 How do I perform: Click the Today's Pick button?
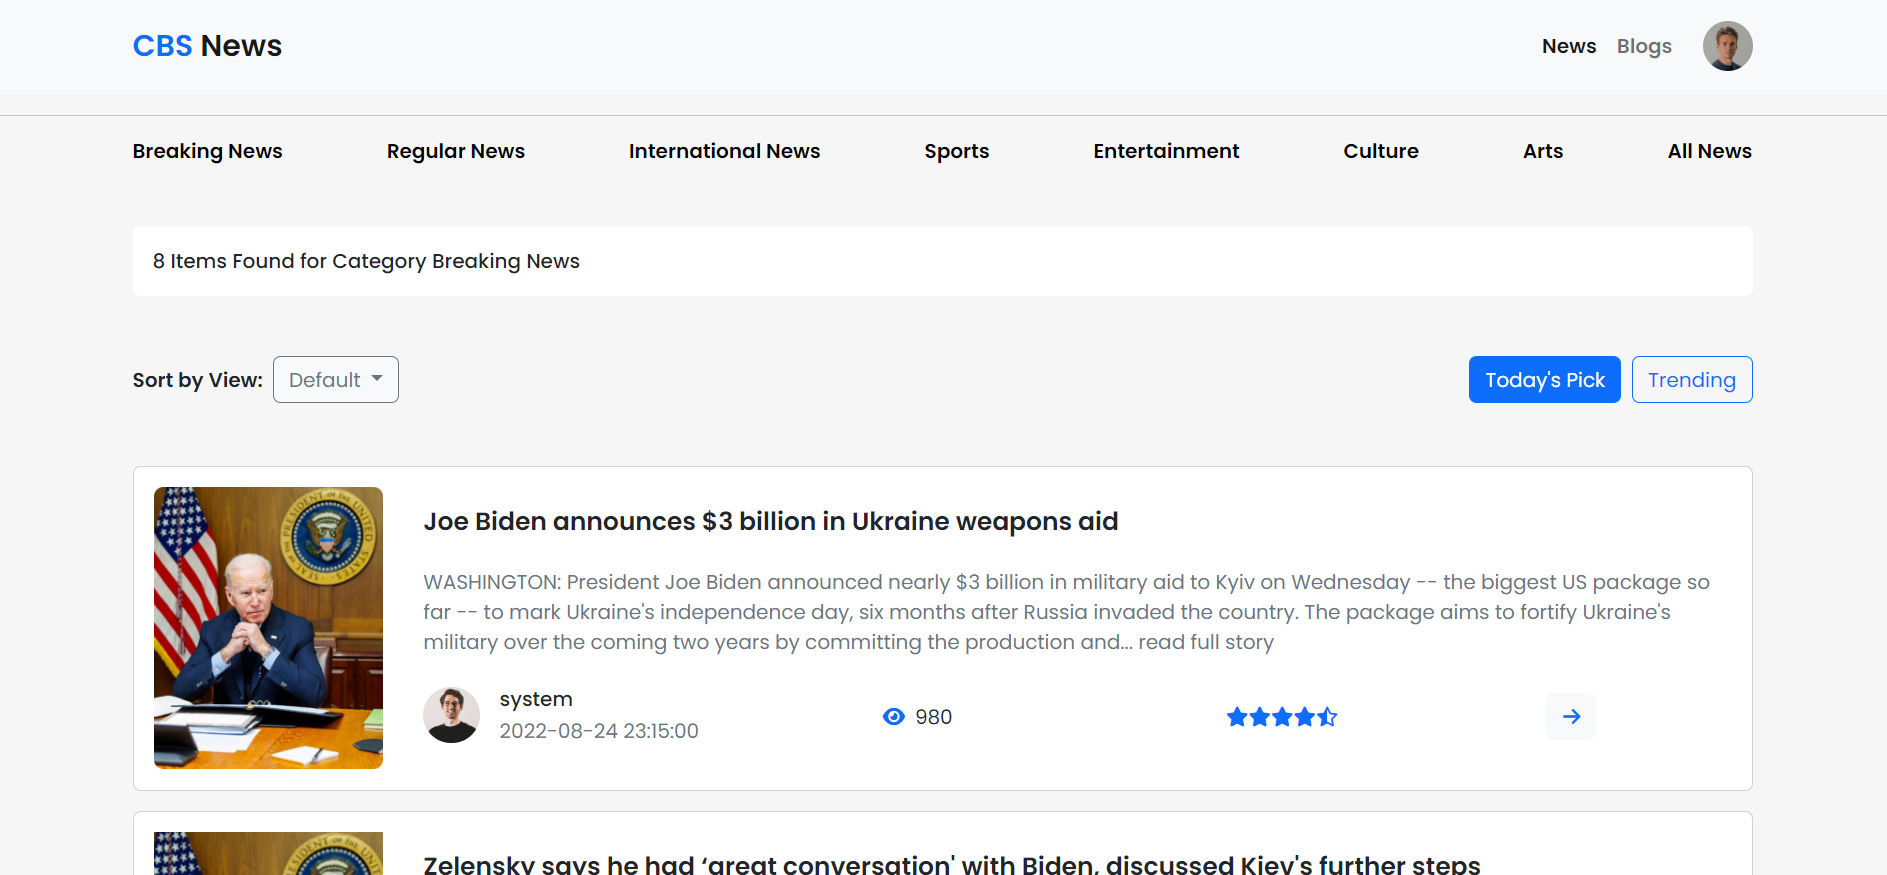click(1544, 380)
